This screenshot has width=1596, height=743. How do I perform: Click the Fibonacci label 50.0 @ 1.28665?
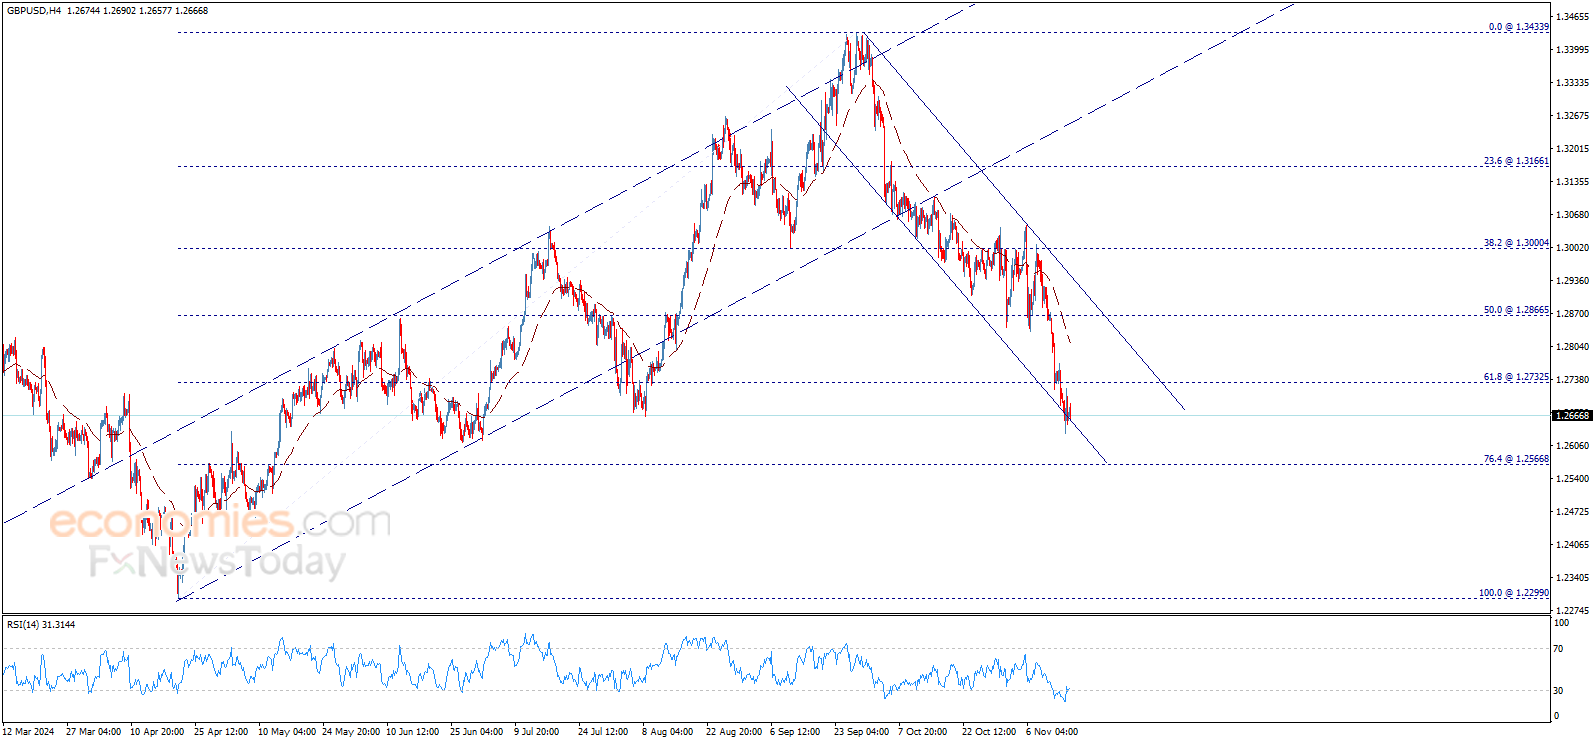tap(1516, 310)
